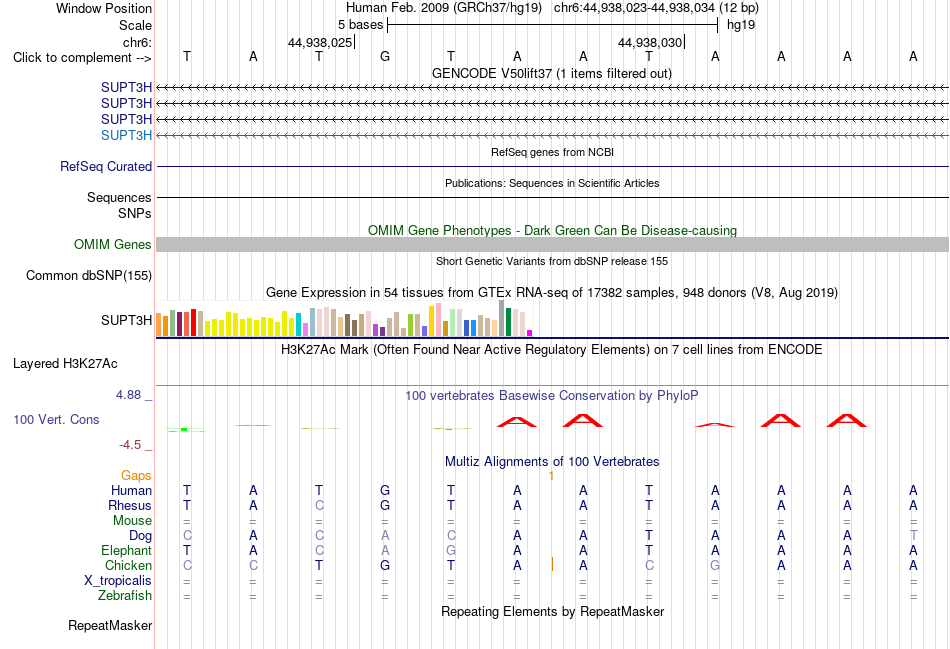The image size is (950, 649).
Task: Open the RepeatMasker track label
Action: tap(110, 625)
